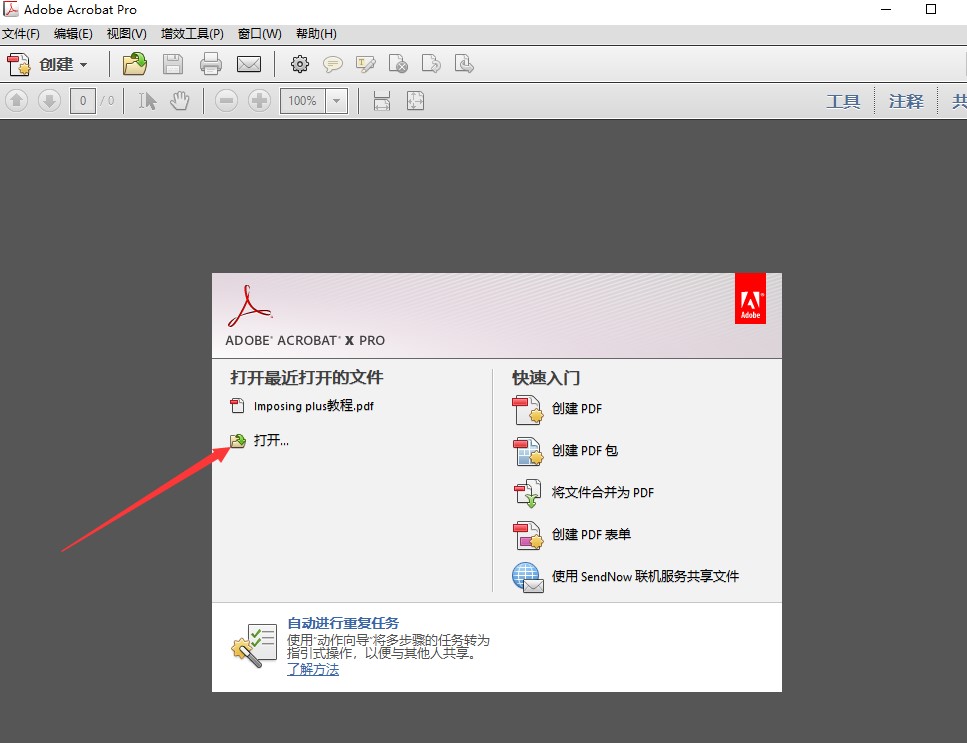Open recent file Imposing plus教程.pdf
The image size is (967, 743).
[x=314, y=406]
